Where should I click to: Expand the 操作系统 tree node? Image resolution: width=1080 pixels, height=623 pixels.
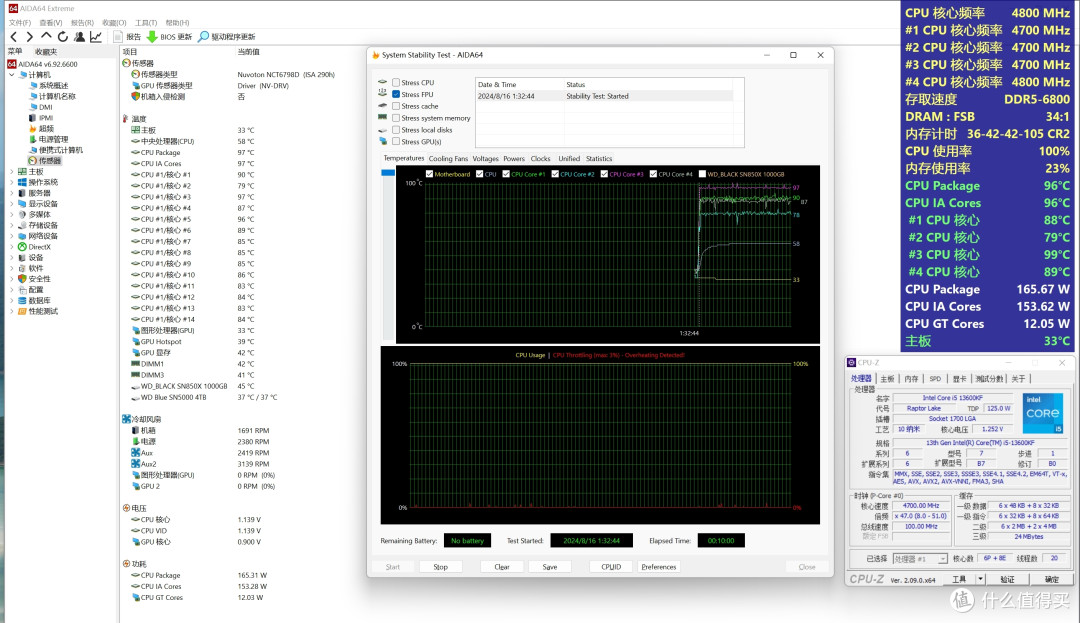pos(12,182)
